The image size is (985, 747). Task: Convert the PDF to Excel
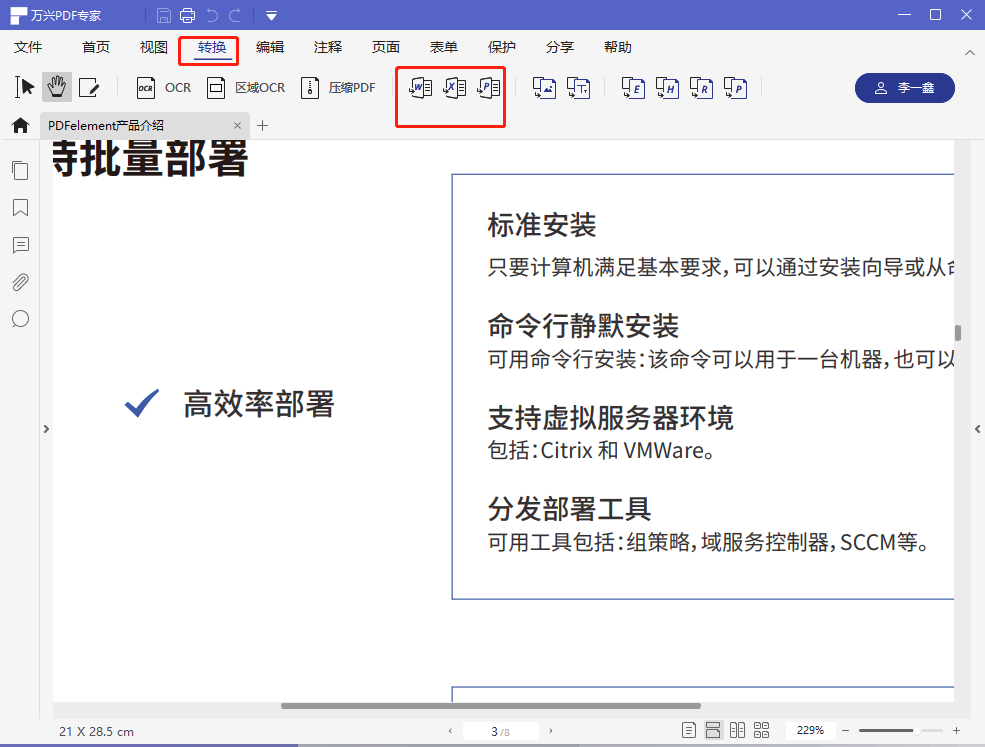click(455, 88)
